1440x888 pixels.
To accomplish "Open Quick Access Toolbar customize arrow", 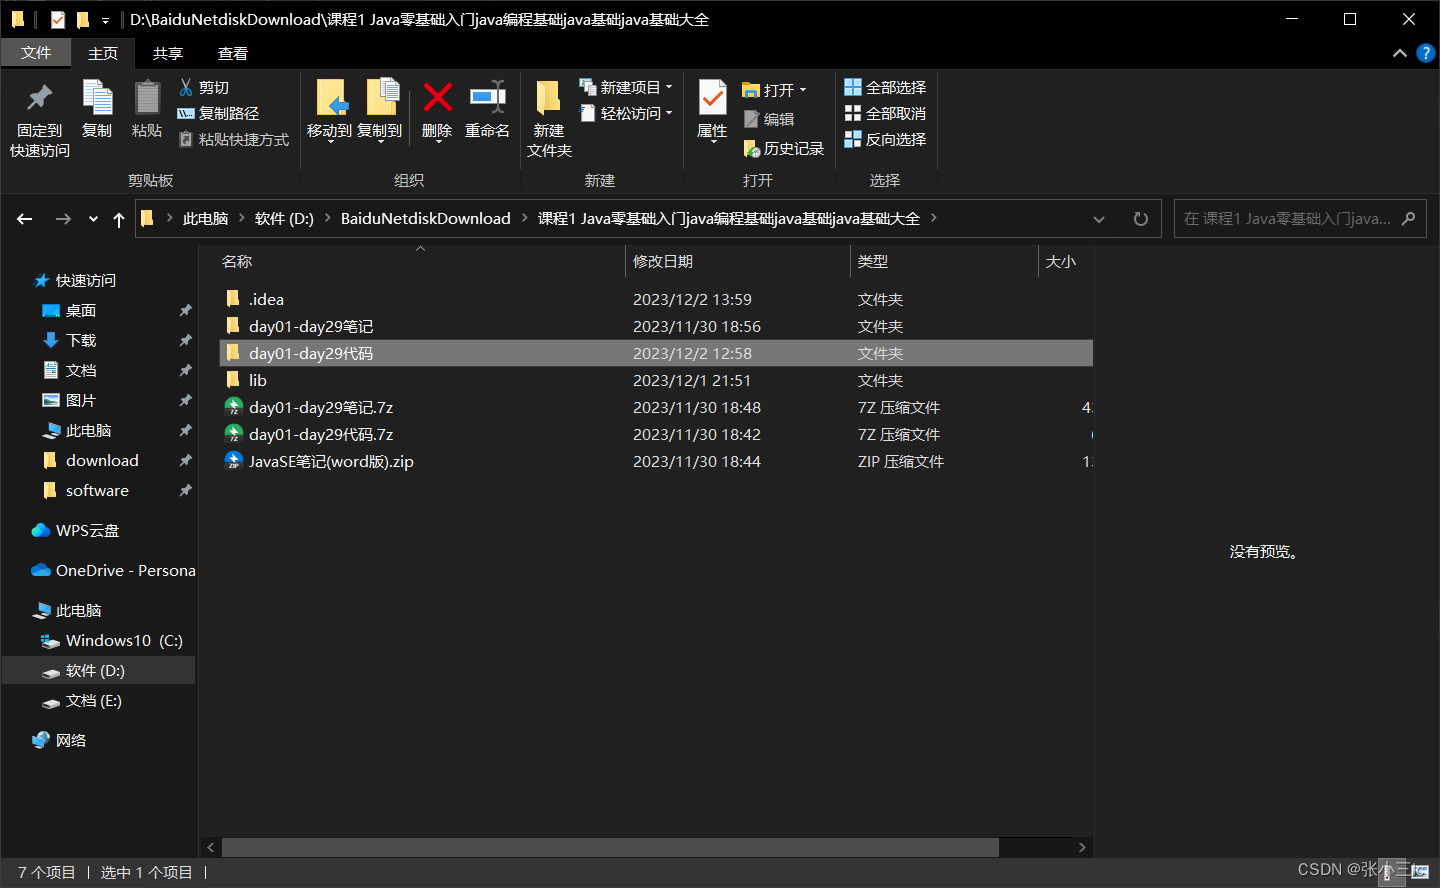I will pyautogui.click(x=105, y=20).
